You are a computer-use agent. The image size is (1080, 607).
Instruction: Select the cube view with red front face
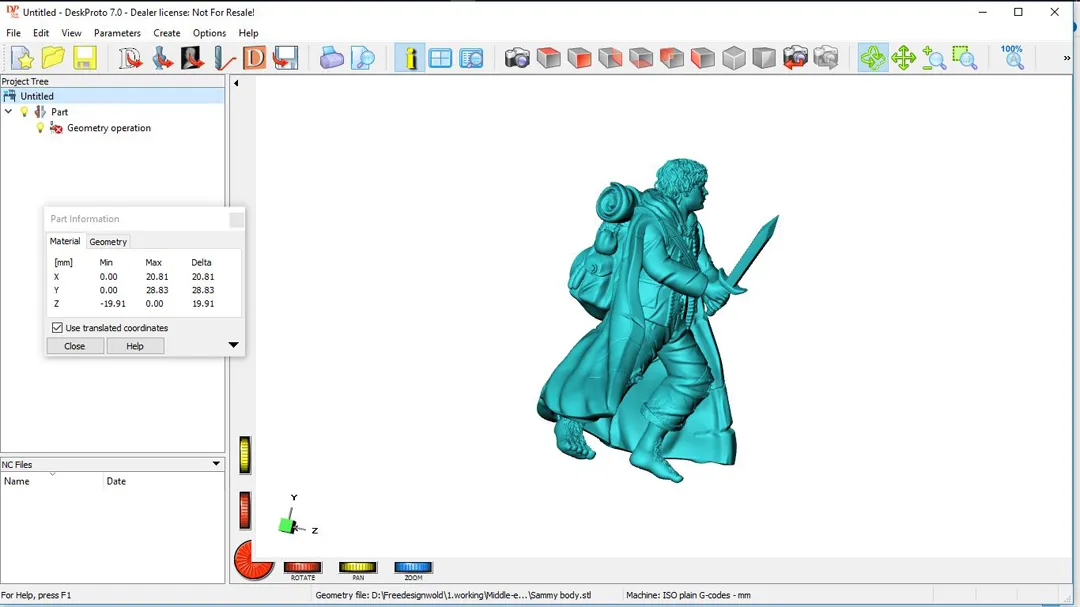[579, 58]
